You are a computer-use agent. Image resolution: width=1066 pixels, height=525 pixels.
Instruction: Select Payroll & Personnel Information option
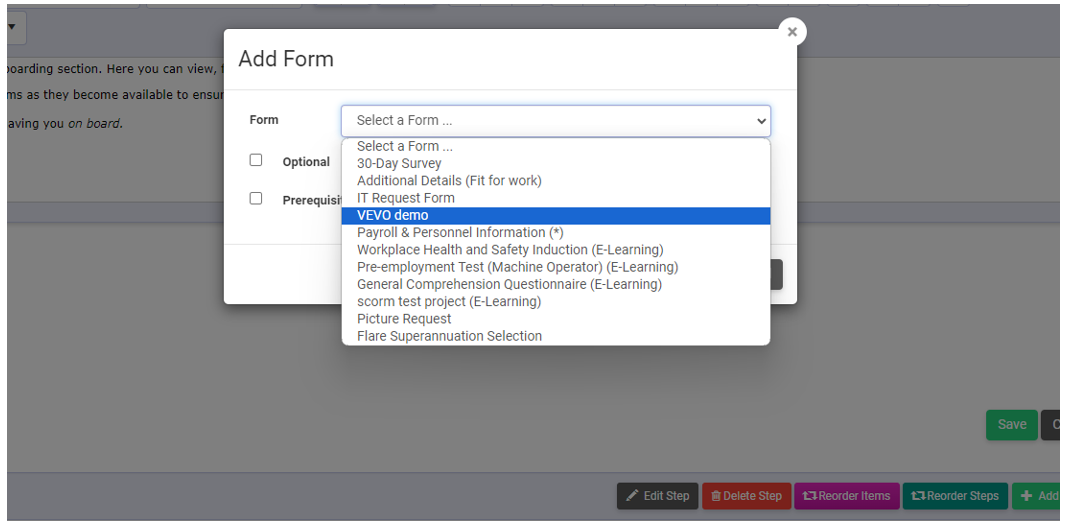click(x=555, y=233)
